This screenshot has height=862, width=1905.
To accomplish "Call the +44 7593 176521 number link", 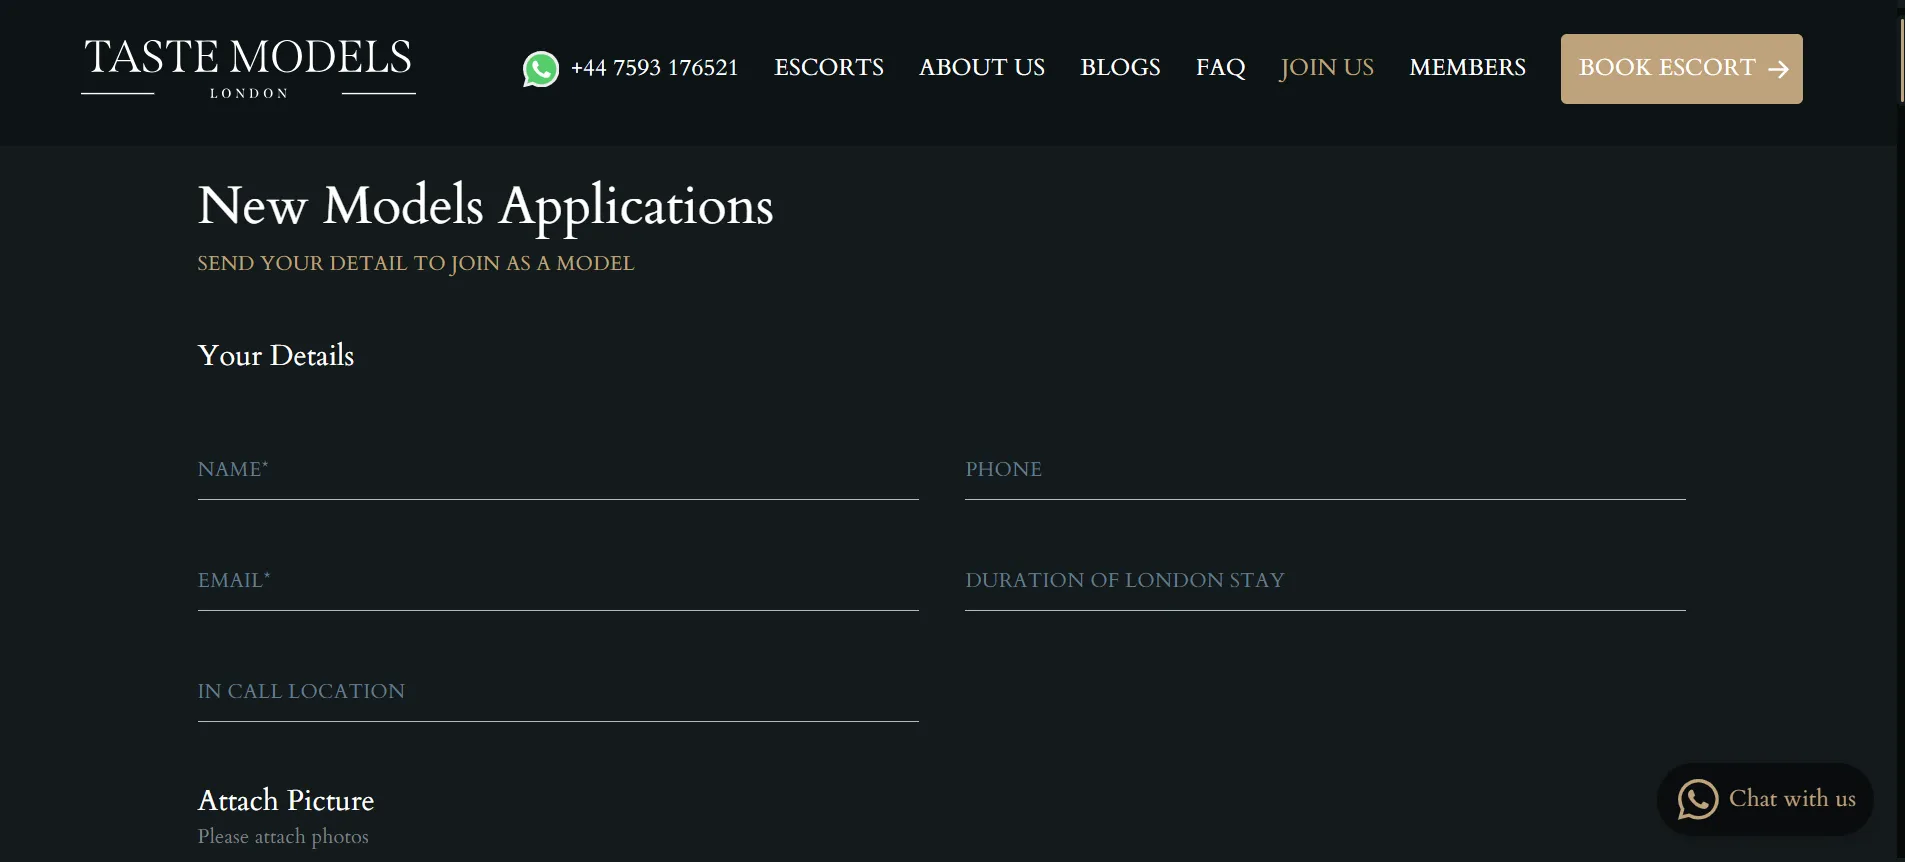I will (x=654, y=68).
